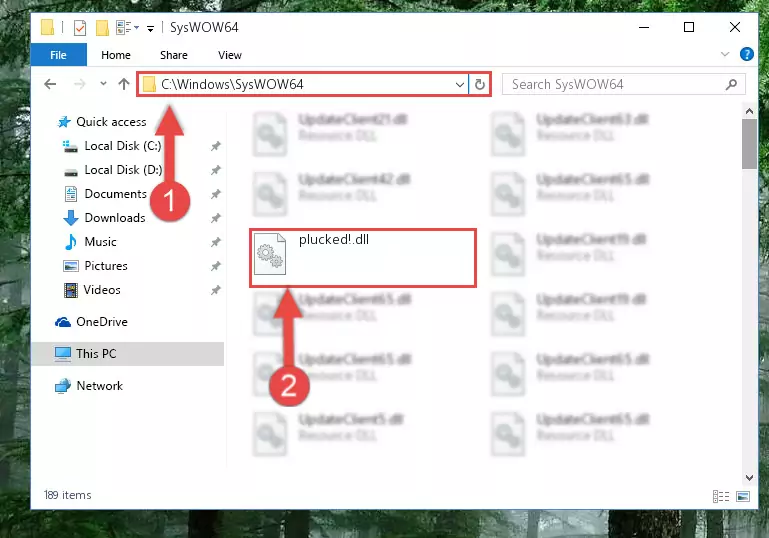Open the recent locations dropdown
This screenshot has width=769, height=538.
pos(103,84)
